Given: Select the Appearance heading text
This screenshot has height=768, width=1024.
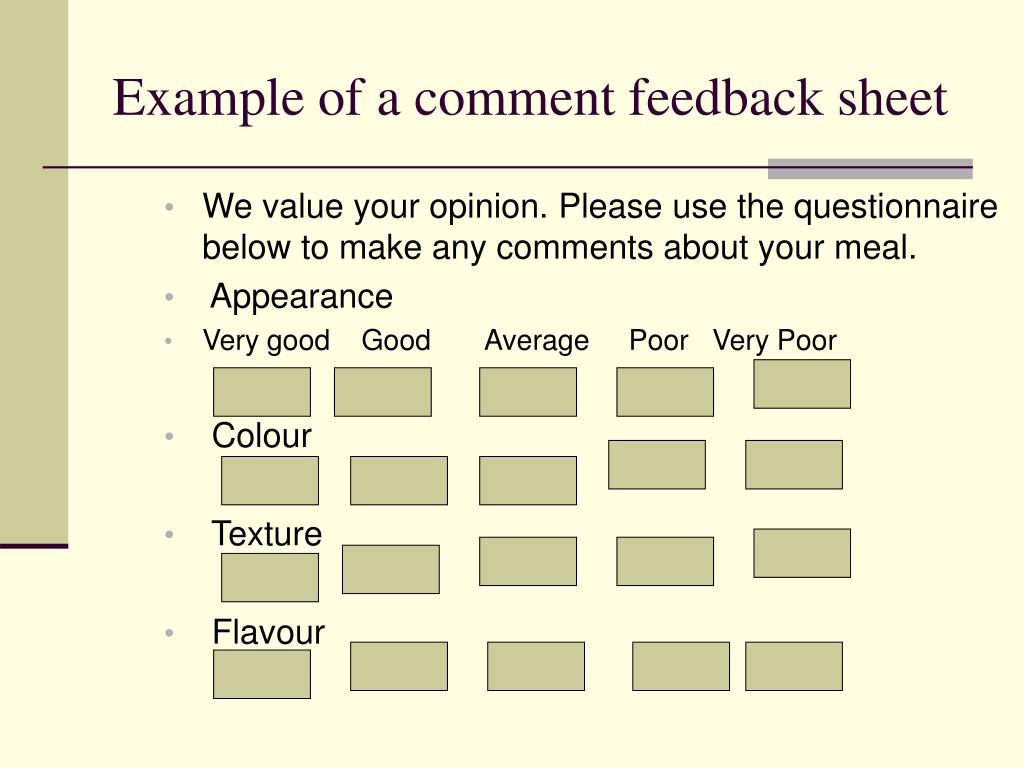Looking at the screenshot, I should tap(301, 297).
